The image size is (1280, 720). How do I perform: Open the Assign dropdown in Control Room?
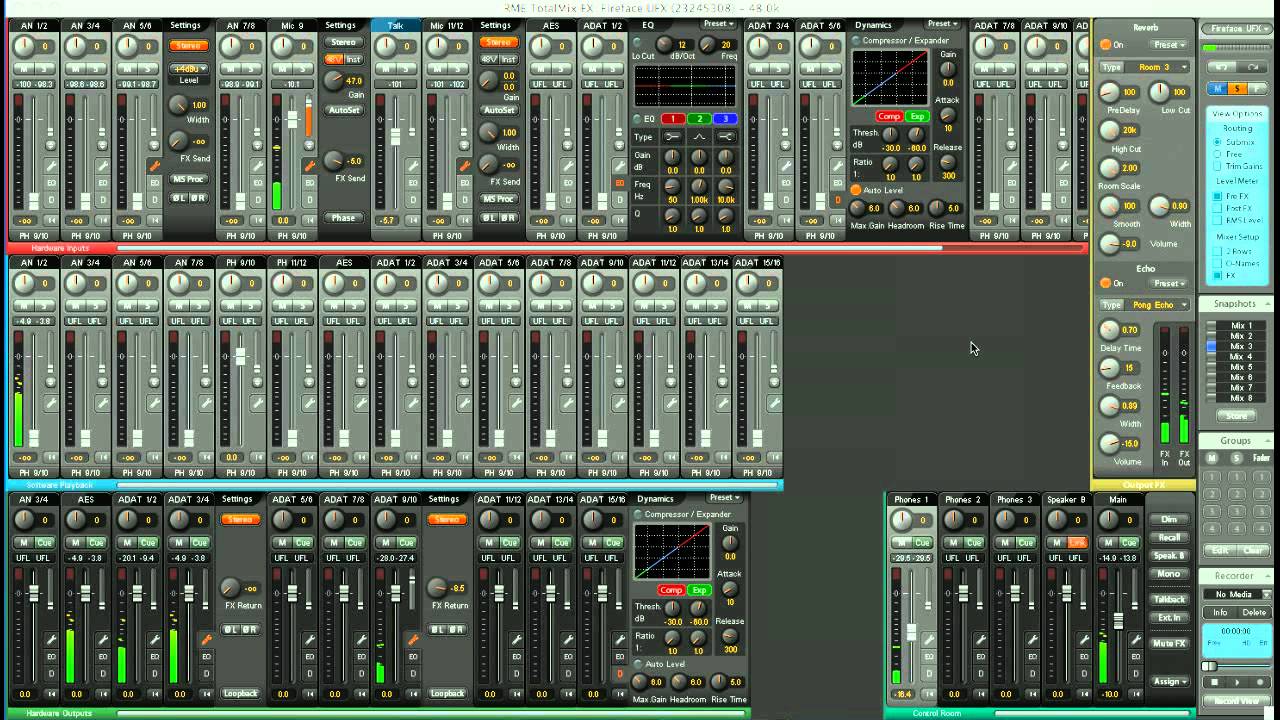click(1169, 682)
